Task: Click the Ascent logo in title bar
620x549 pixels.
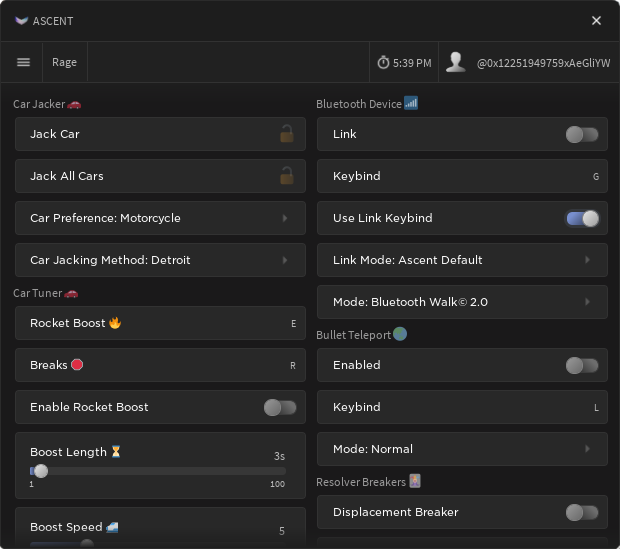Action: point(21,21)
